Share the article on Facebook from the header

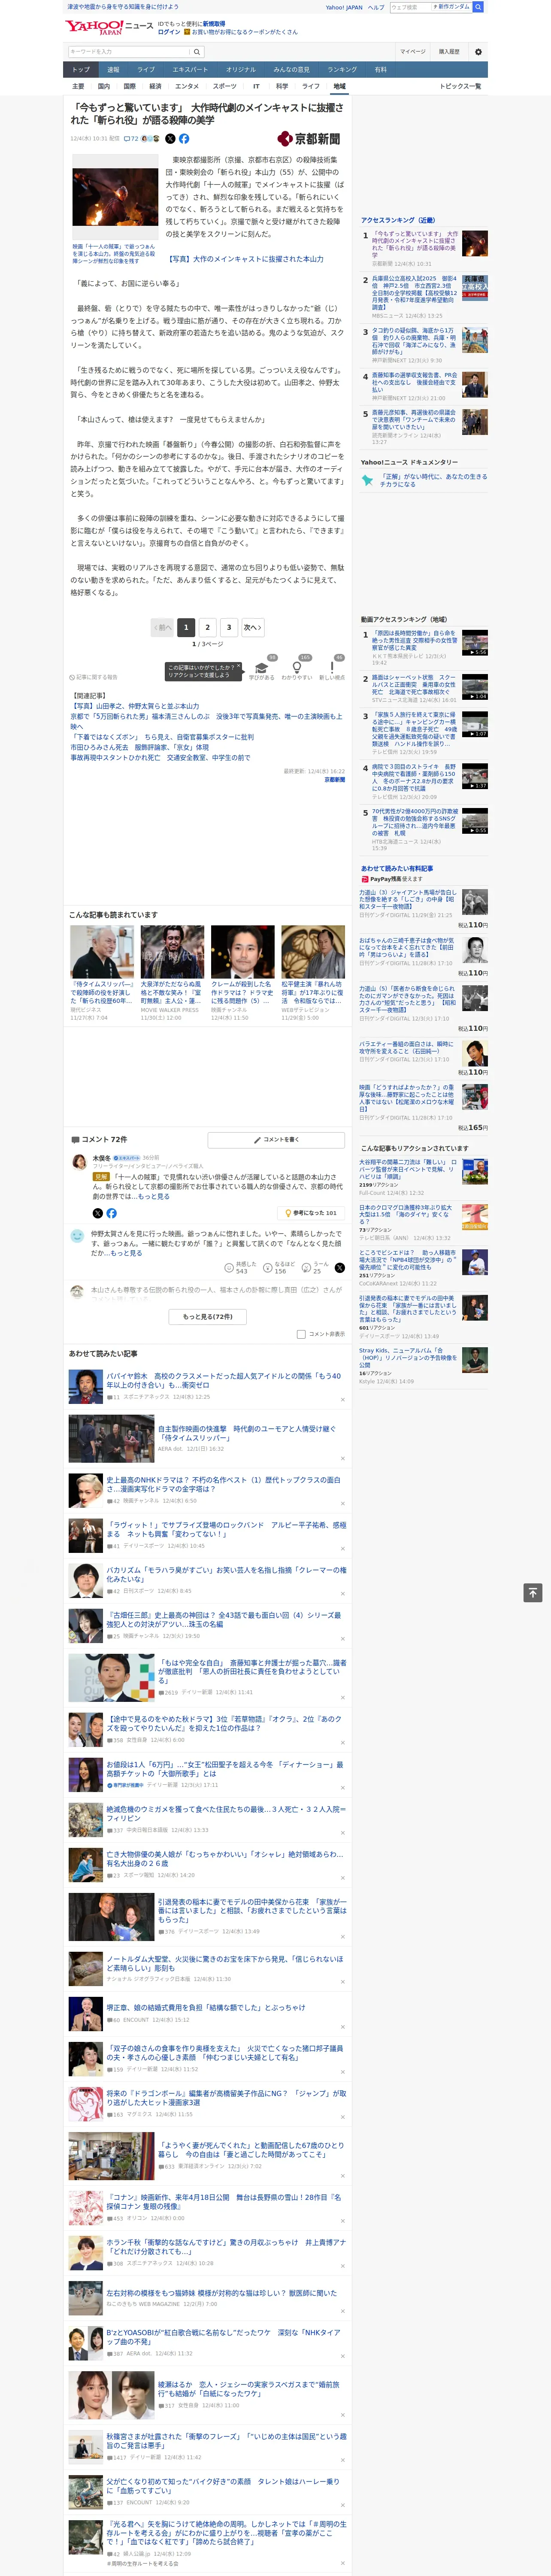tap(184, 139)
